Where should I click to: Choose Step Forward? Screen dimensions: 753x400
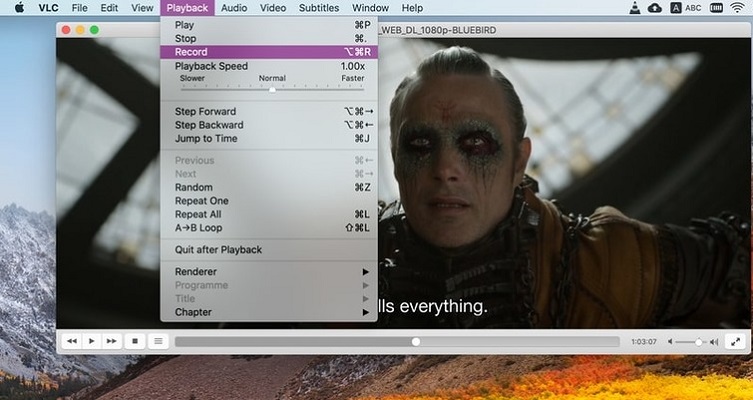pyautogui.click(x=269, y=111)
